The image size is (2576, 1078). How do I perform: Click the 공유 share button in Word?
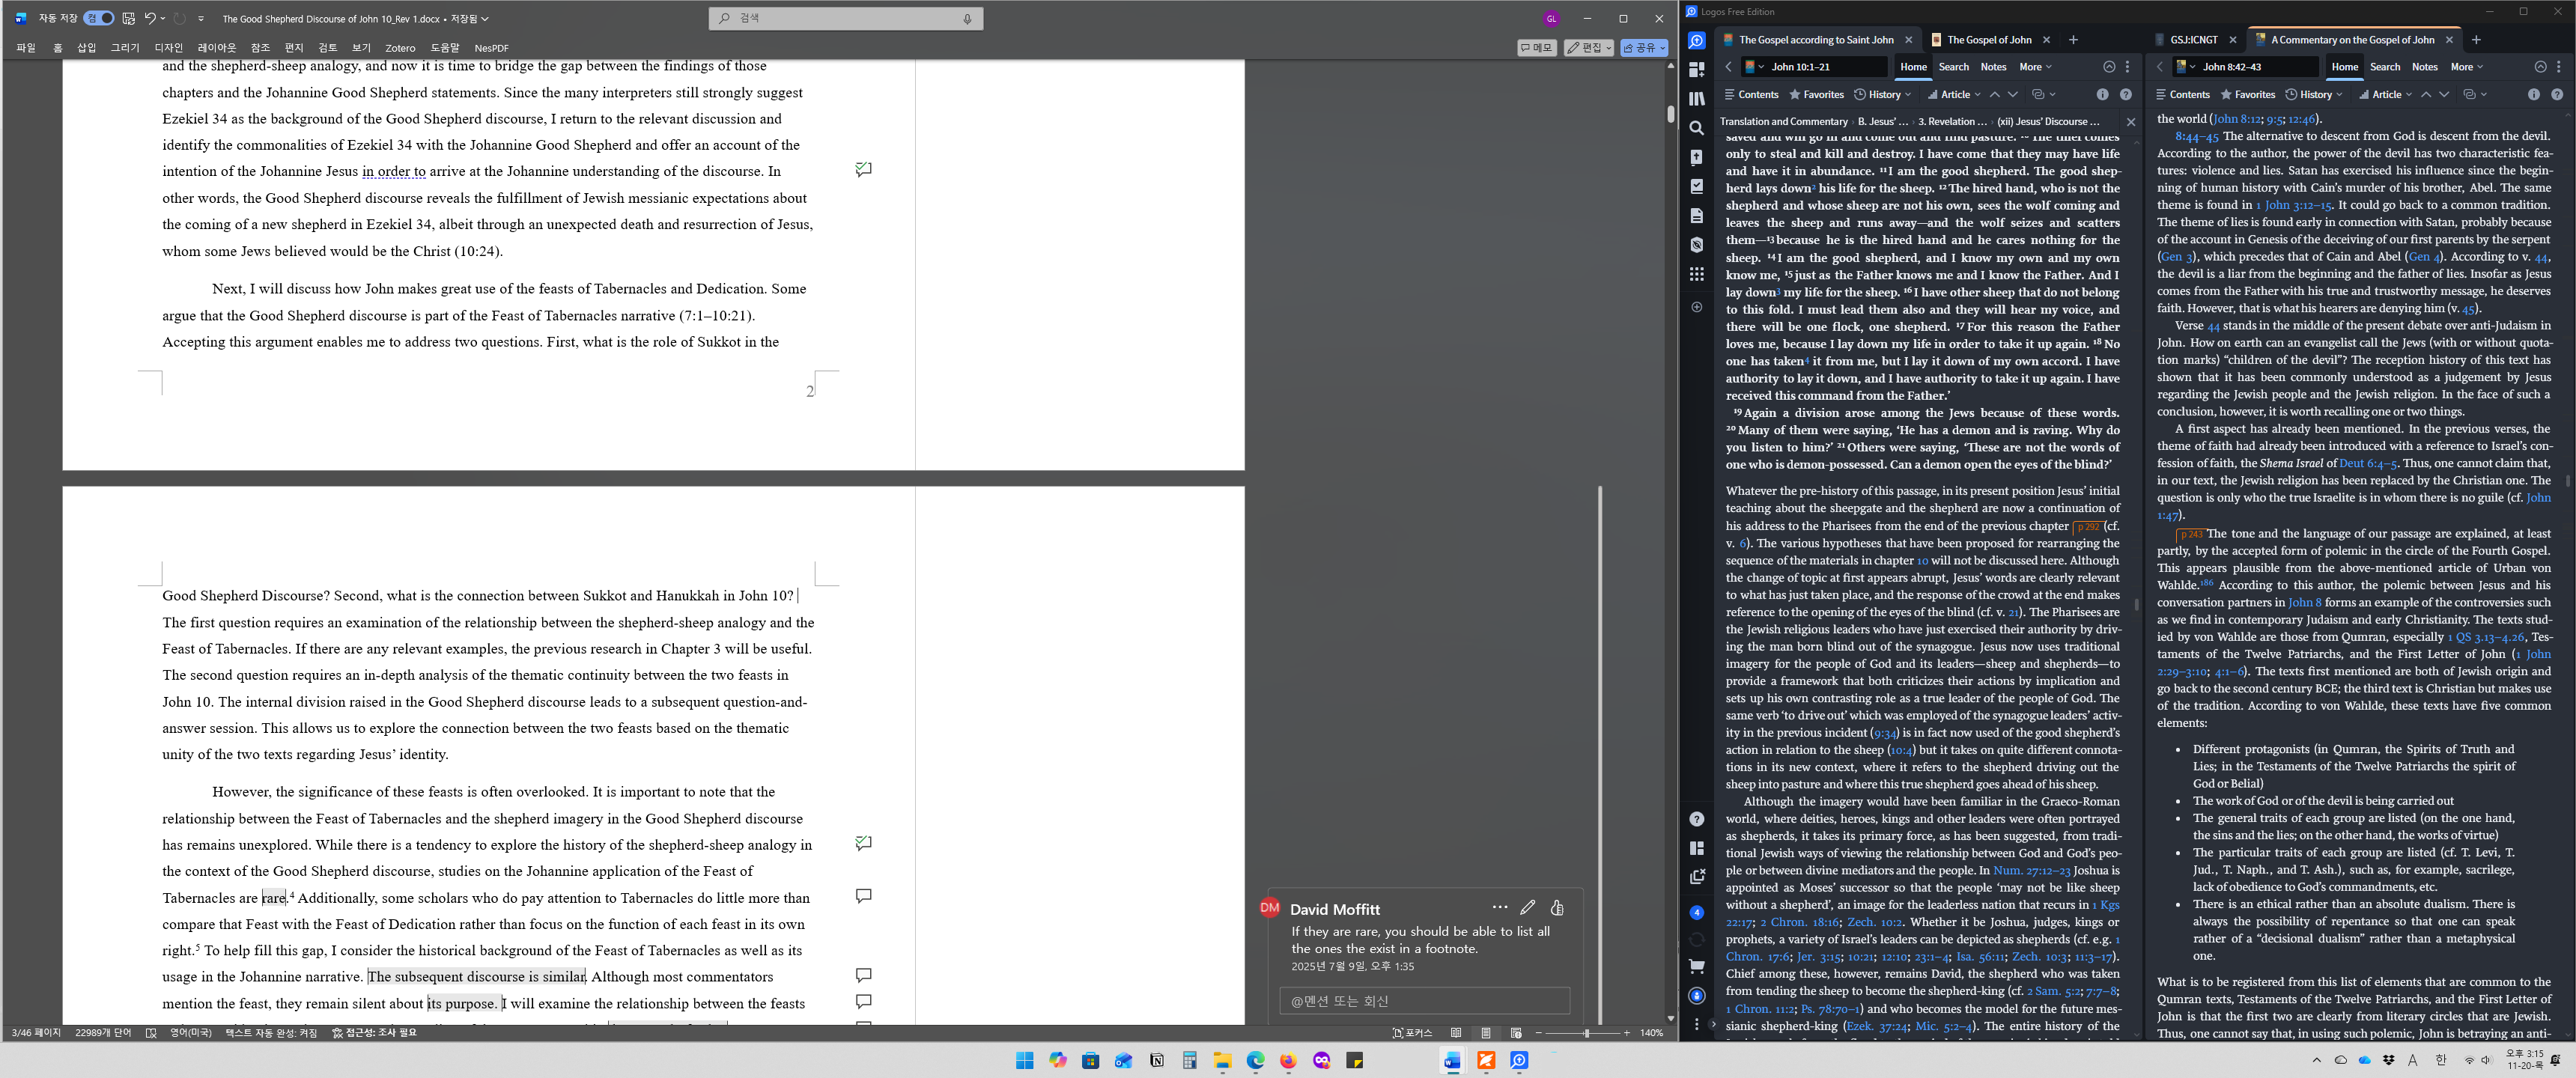(1643, 48)
